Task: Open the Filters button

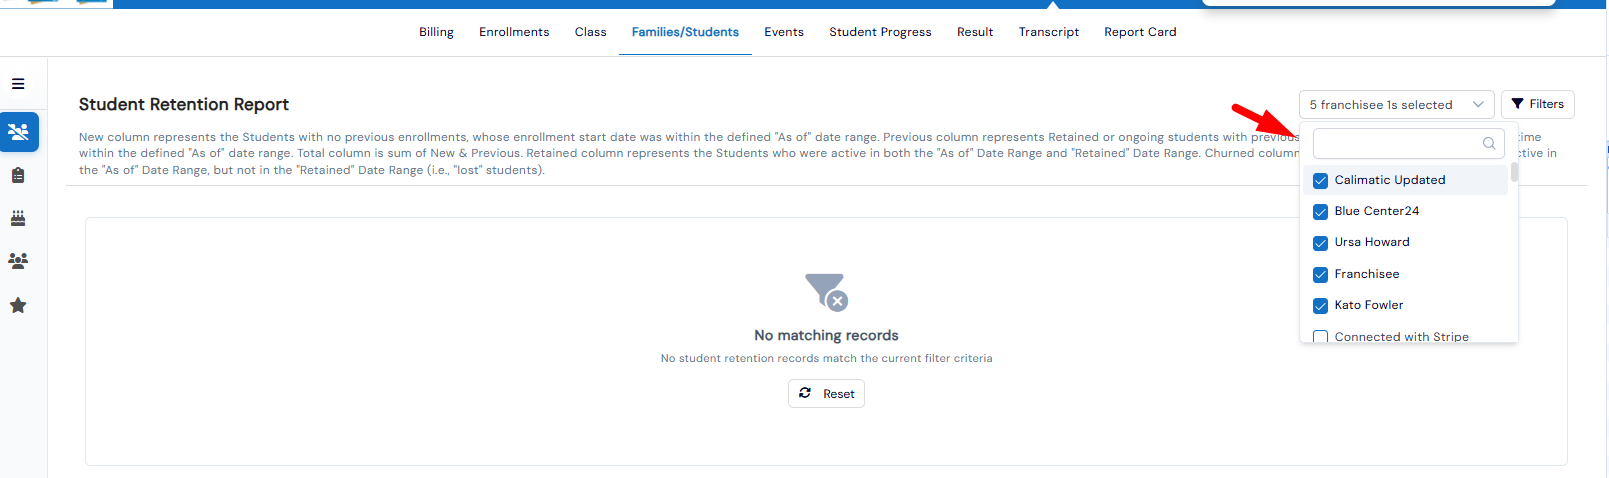Action: [x=1538, y=104]
